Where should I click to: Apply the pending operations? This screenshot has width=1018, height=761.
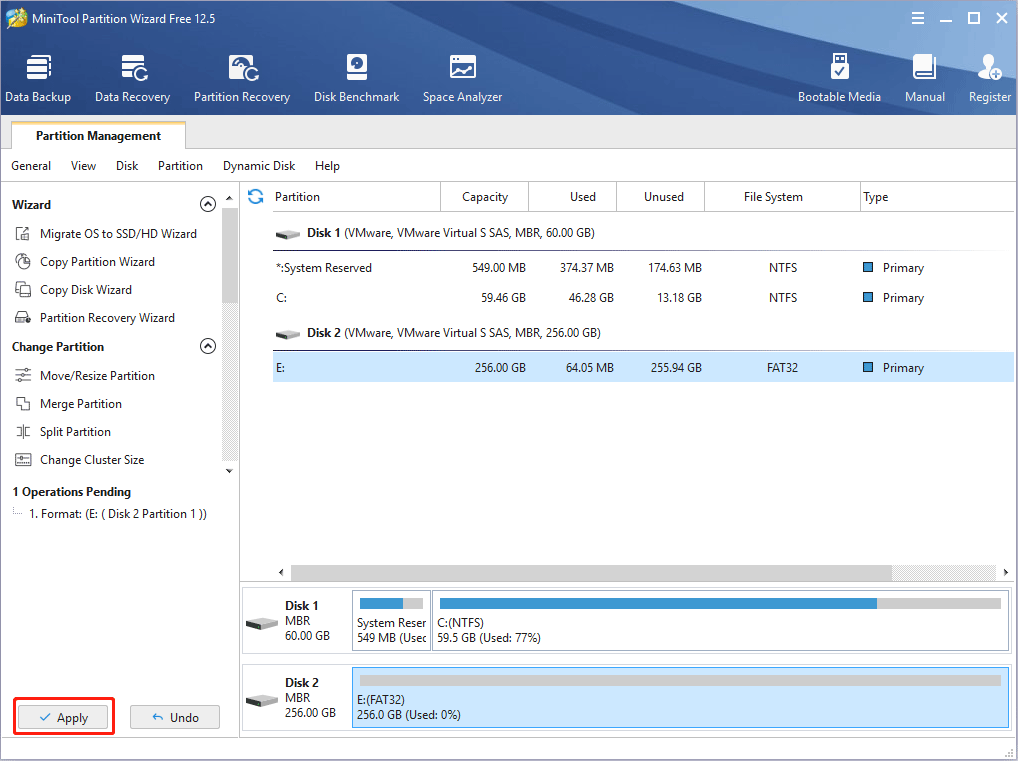63,717
